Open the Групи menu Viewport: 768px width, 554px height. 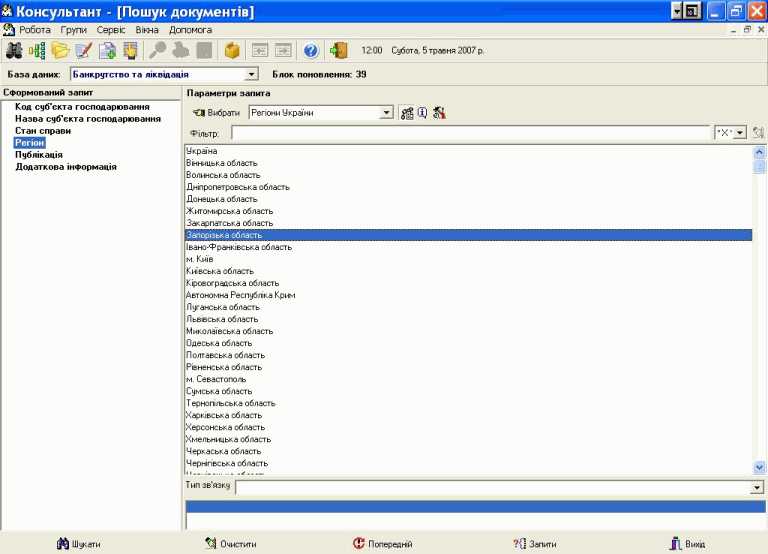[74, 30]
